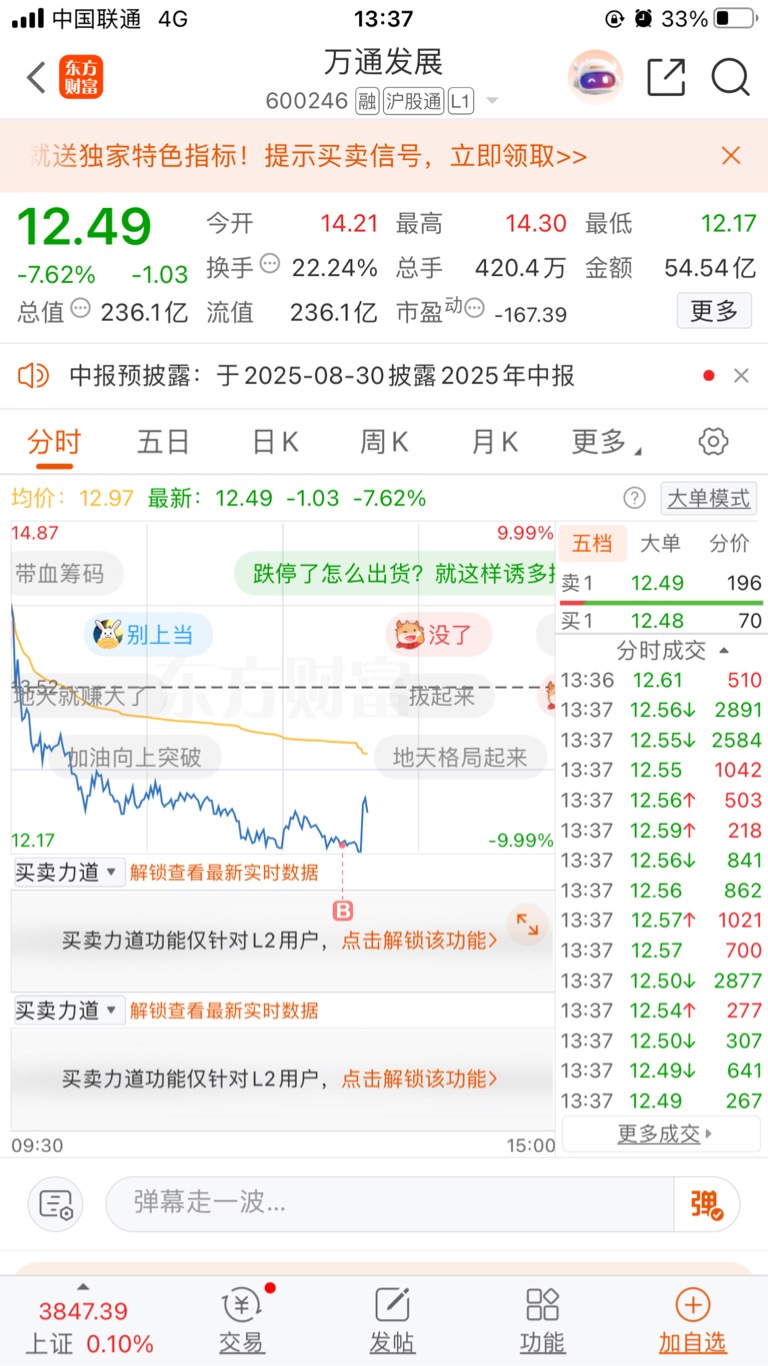The width and height of the screenshot is (768, 1366).
Task: Toggle the 弹 danmaku switch
Action: [x=706, y=1203]
